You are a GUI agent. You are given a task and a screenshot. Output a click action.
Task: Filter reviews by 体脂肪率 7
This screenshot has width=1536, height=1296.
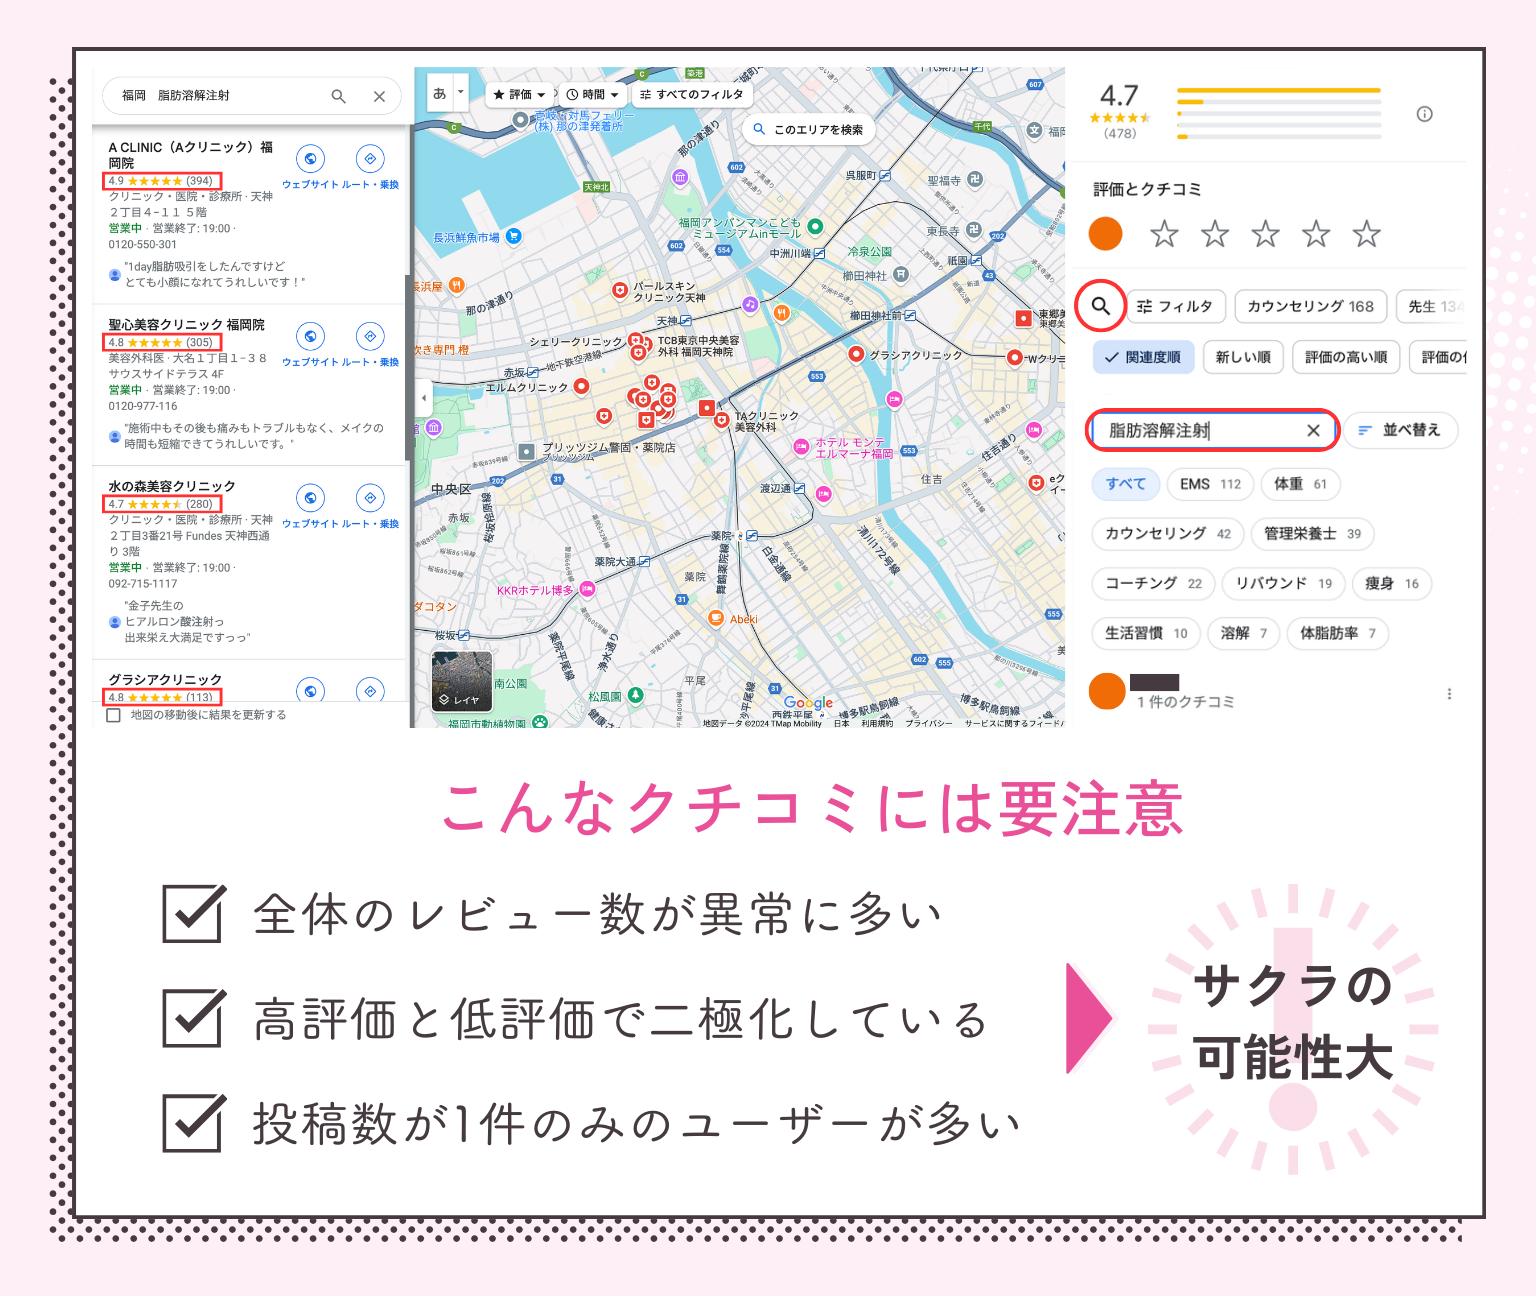tap(1338, 633)
